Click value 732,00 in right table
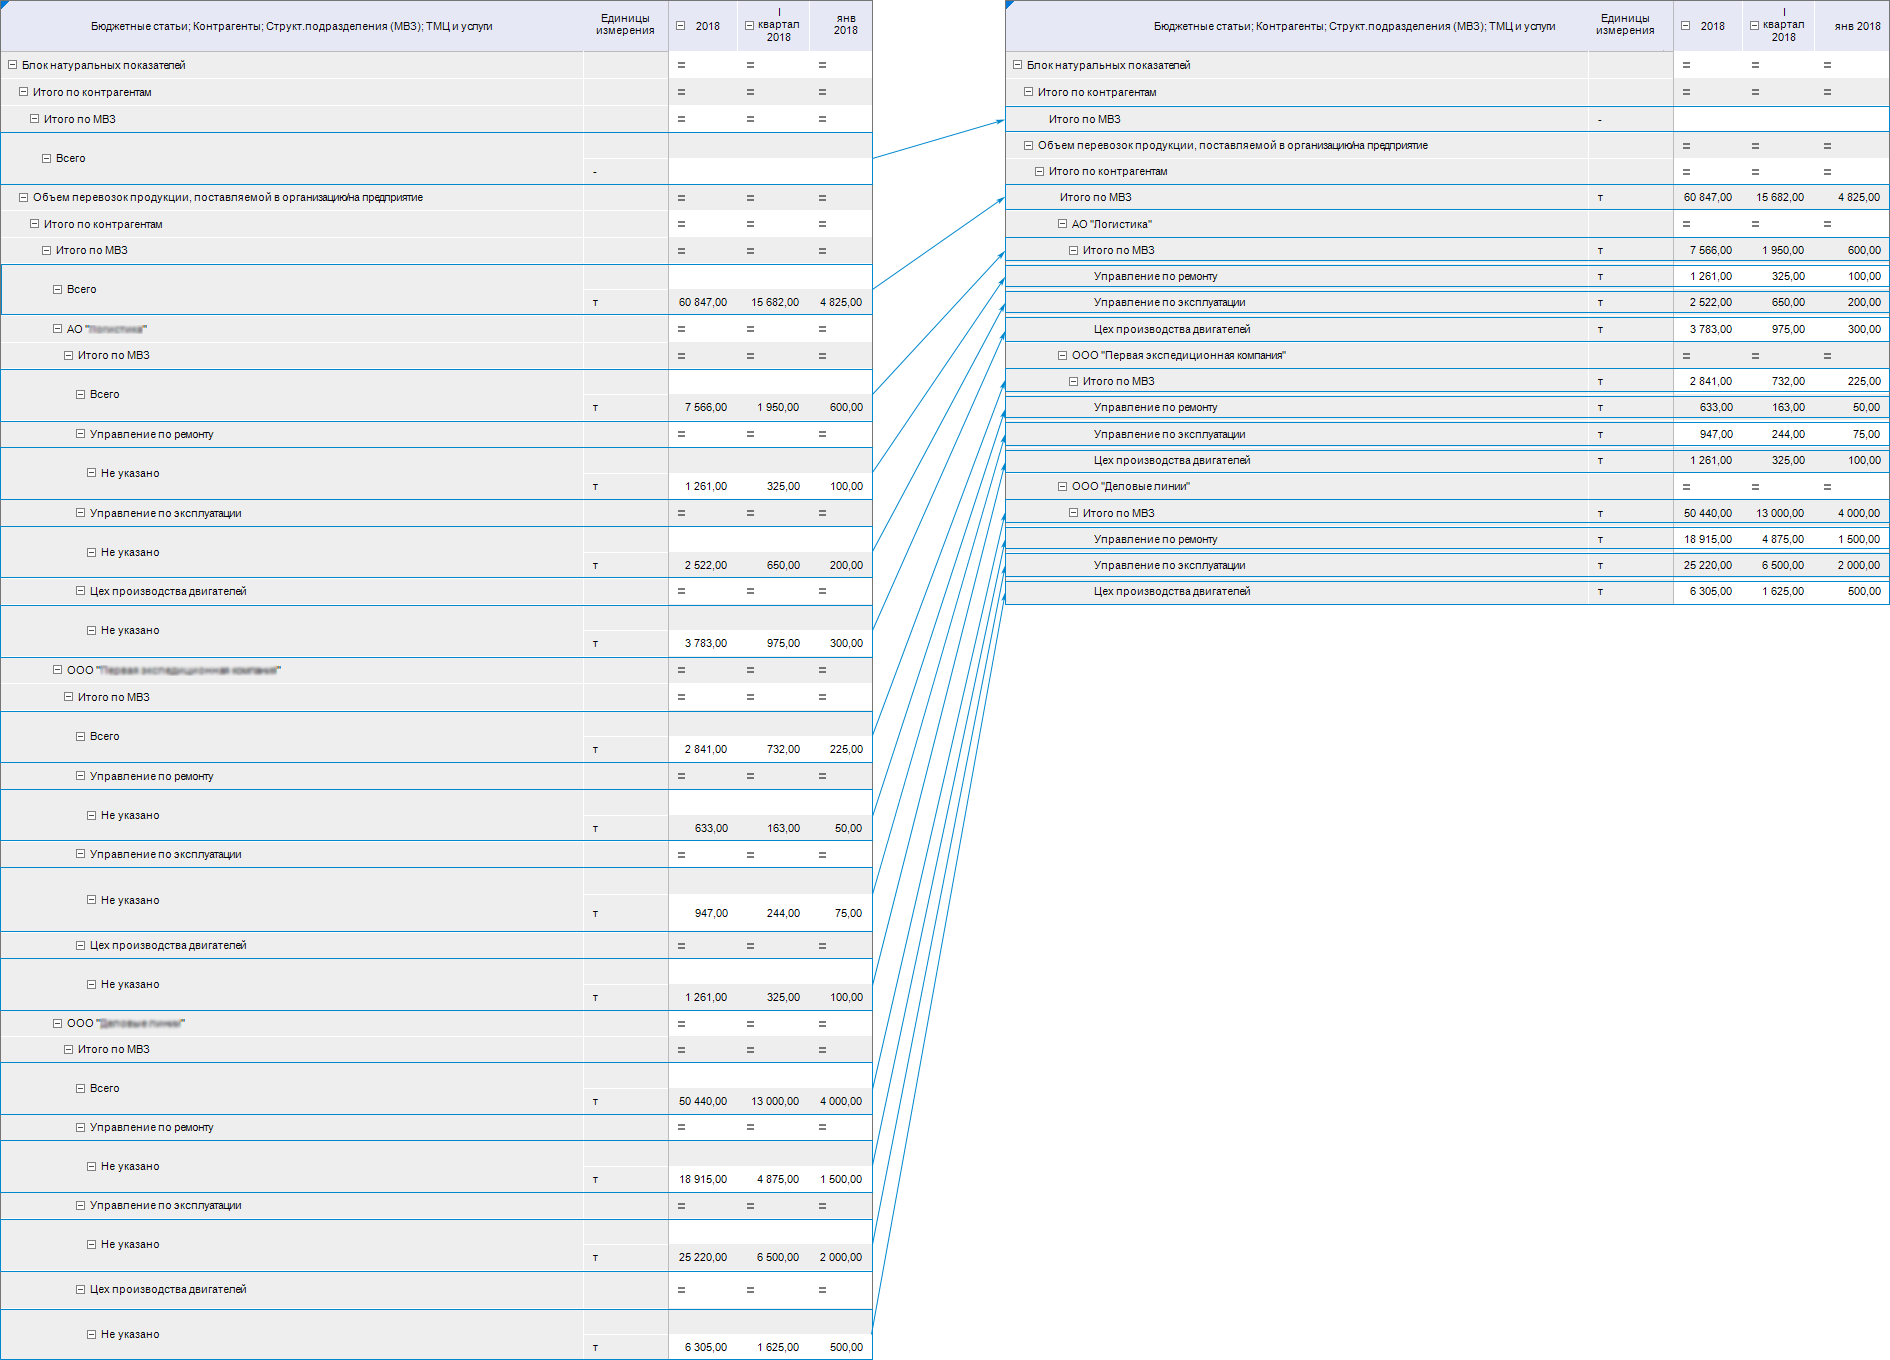1890x1360 pixels. [1788, 382]
